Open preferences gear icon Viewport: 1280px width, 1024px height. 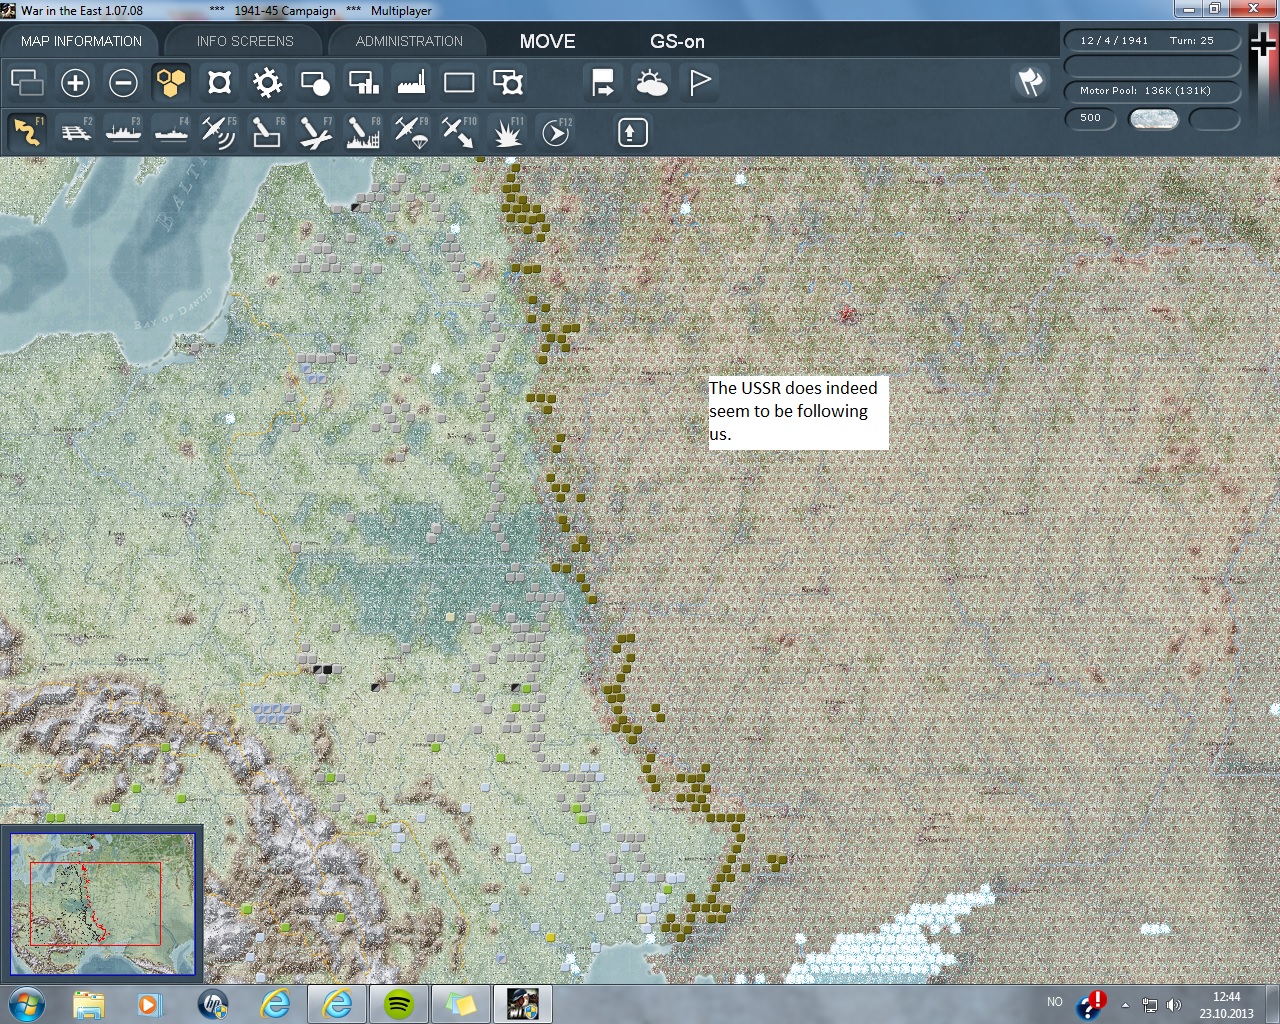coord(267,82)
